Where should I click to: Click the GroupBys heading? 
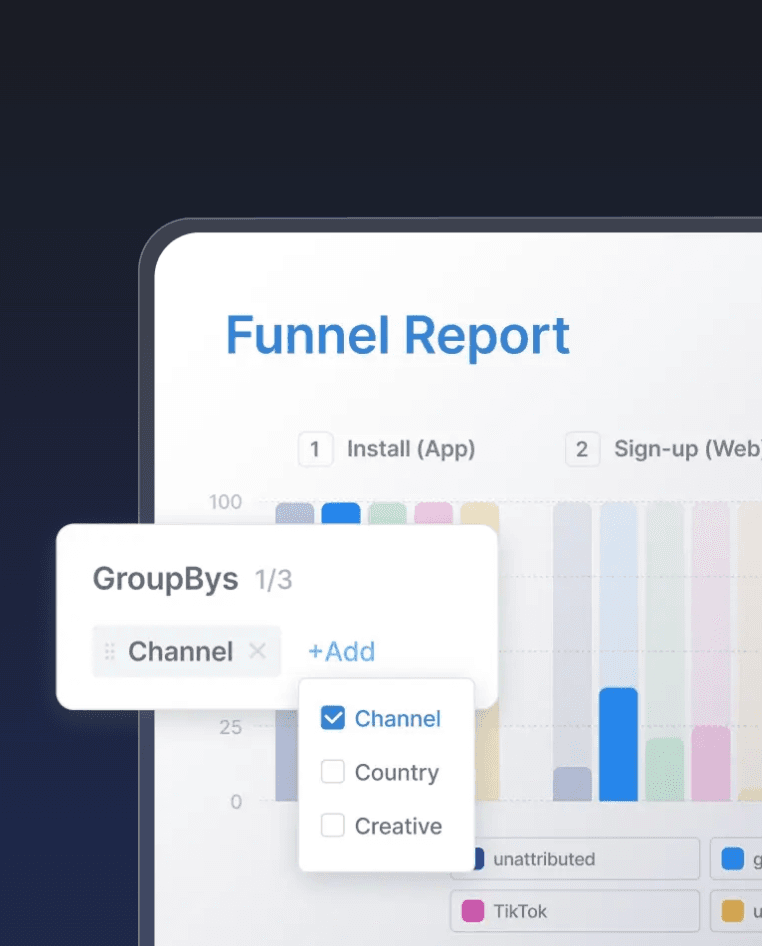coord(165,579)
